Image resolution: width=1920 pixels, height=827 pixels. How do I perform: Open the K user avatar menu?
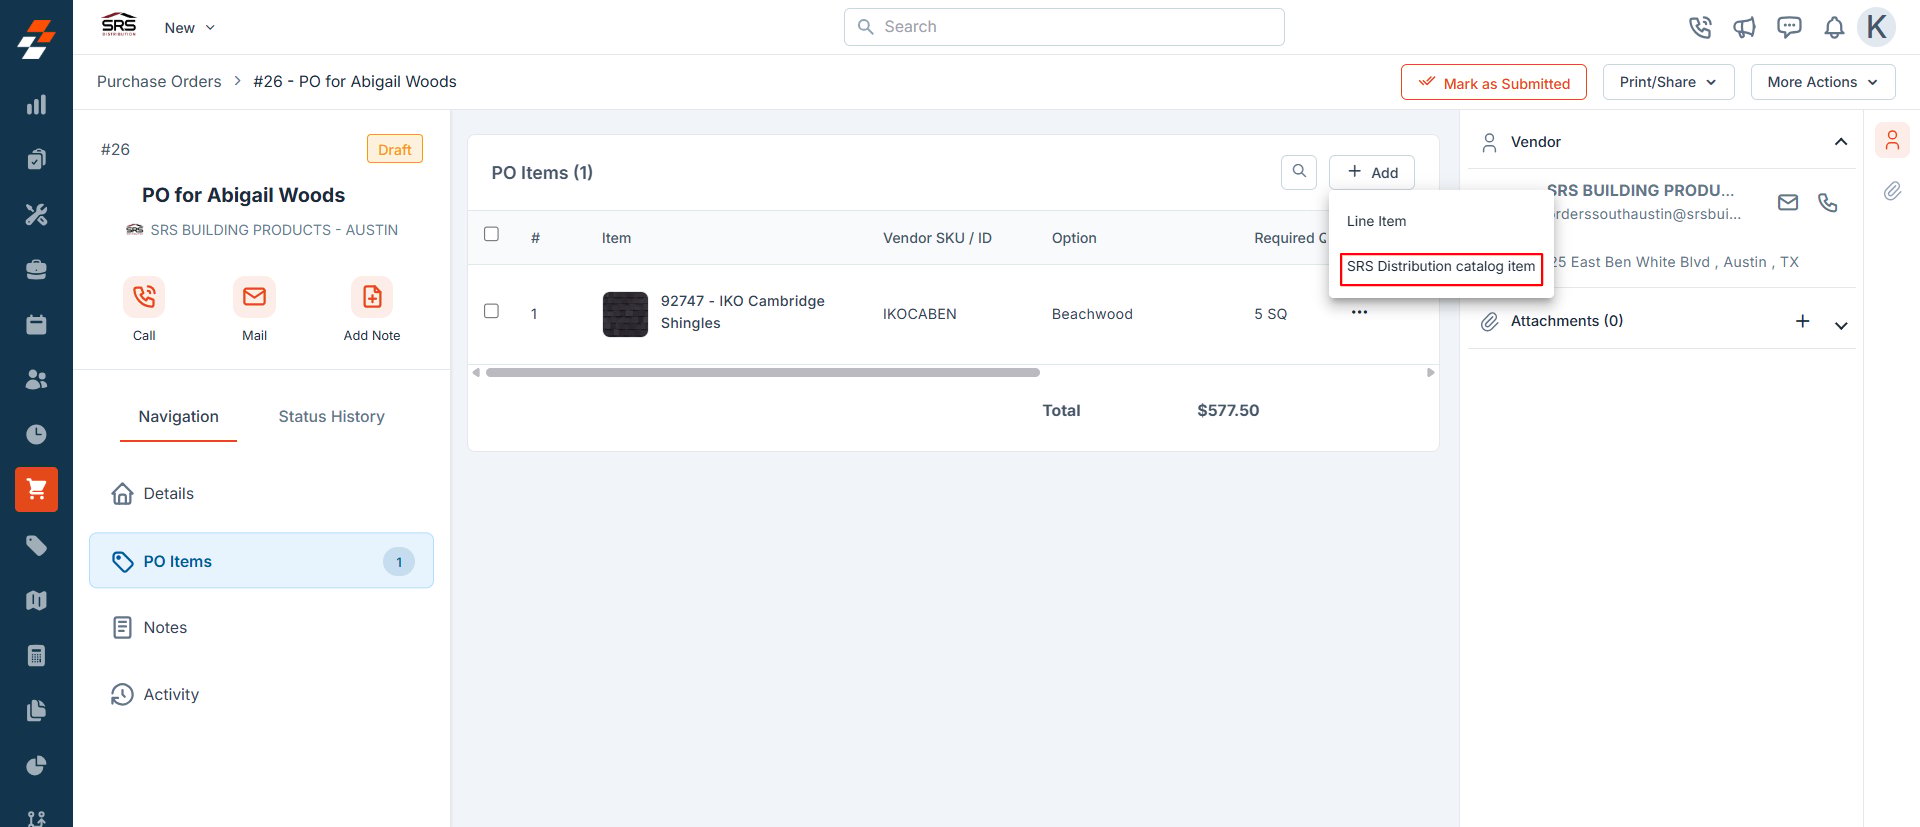[1877, 27]
